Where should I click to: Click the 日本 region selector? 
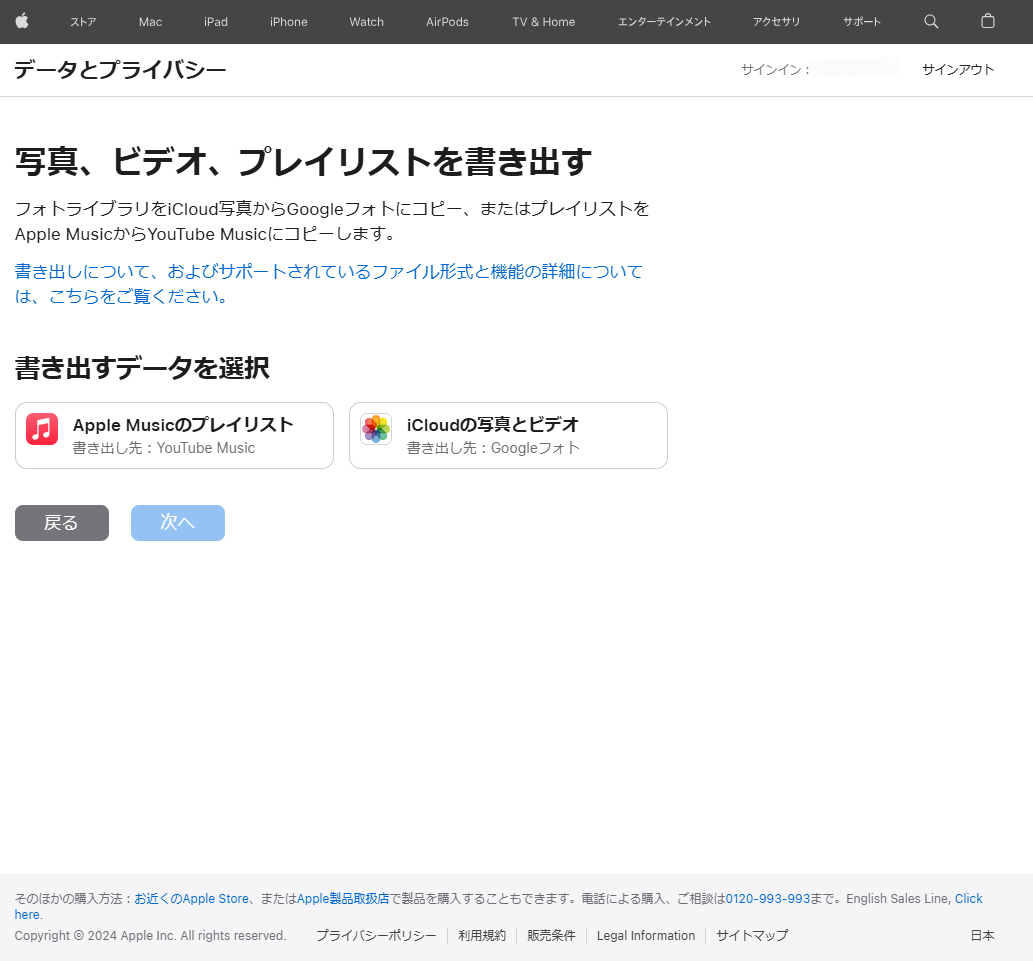pyautogui.click(x=982, y=935)
